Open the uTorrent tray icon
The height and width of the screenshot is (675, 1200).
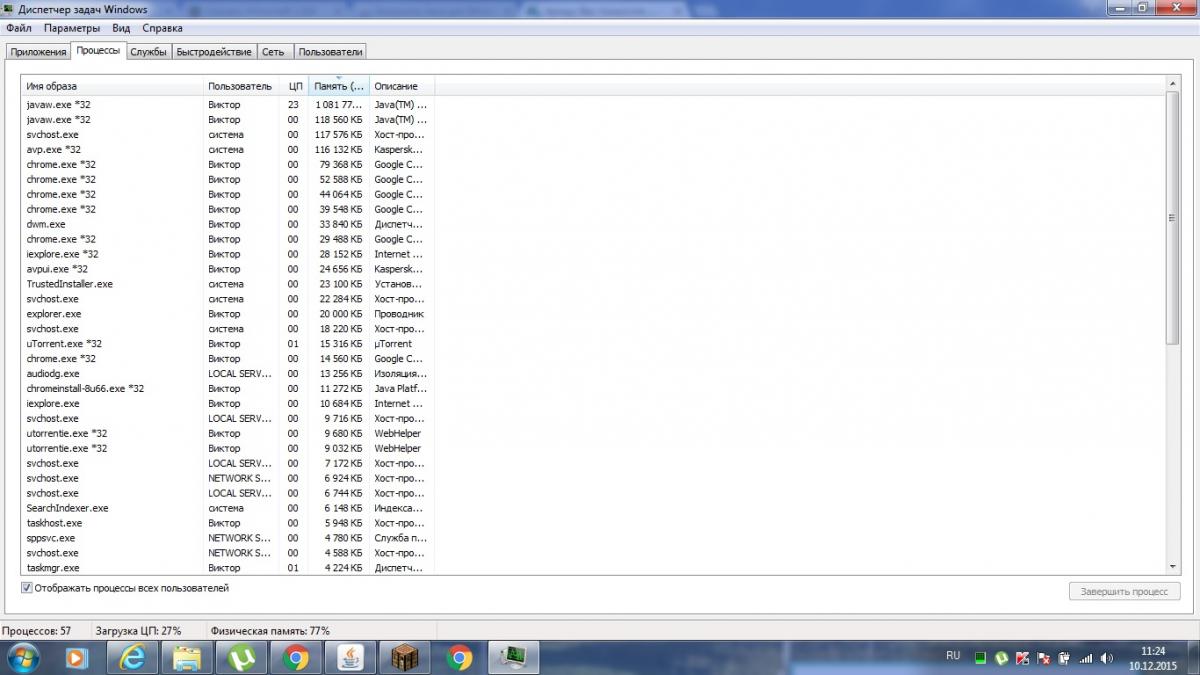click(x=1002, y=658)
